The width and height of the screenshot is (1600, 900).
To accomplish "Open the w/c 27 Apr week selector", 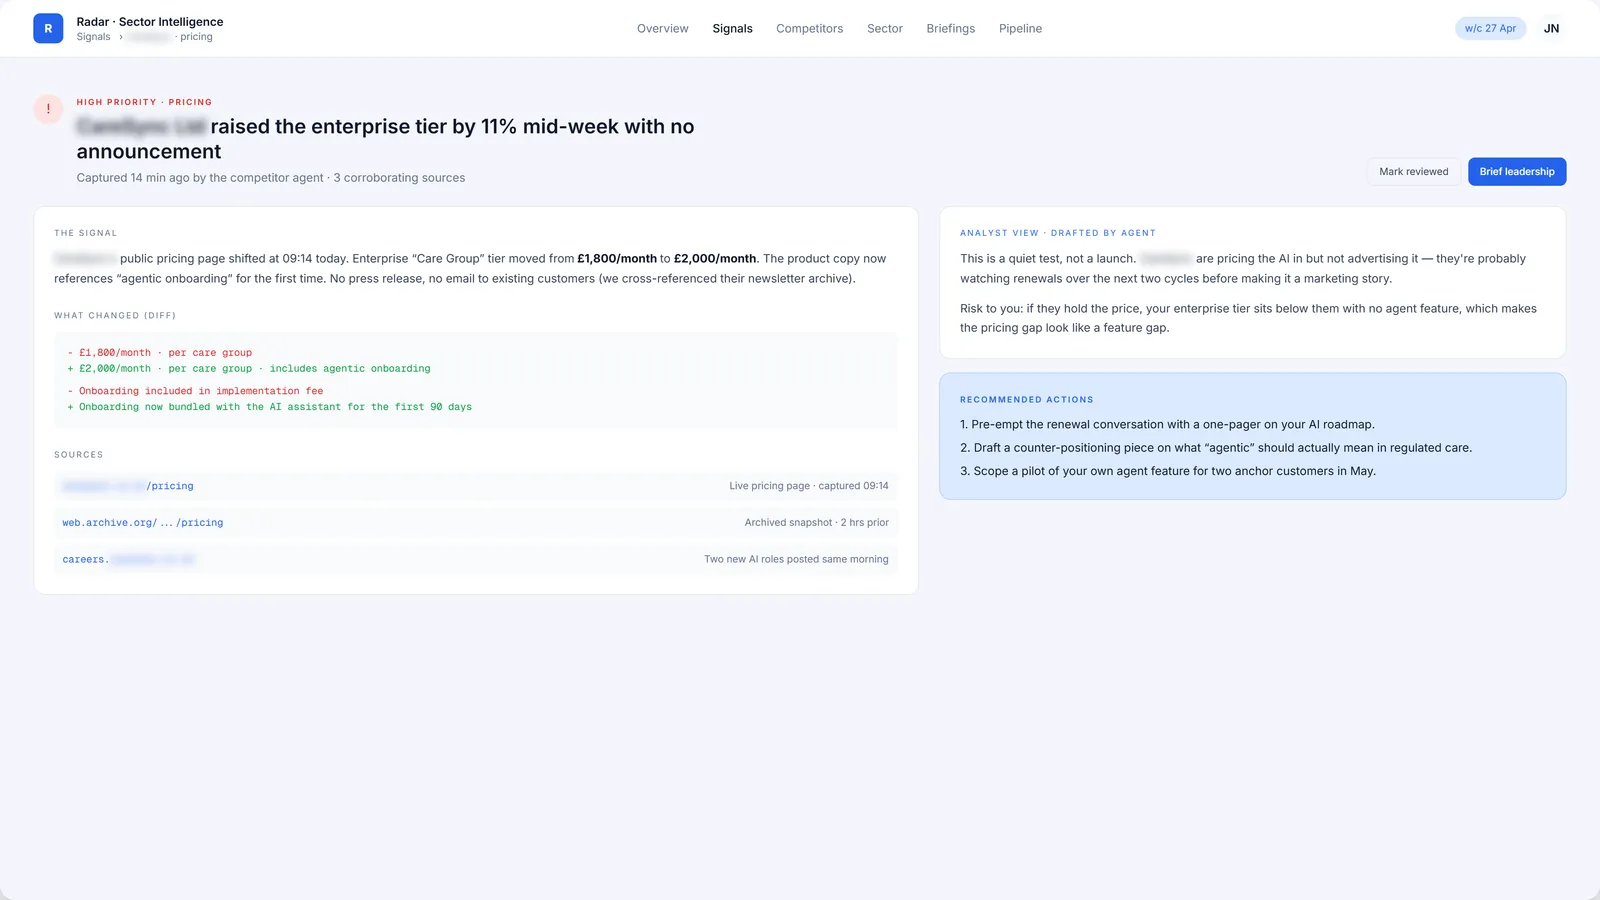I will 1490,28.
